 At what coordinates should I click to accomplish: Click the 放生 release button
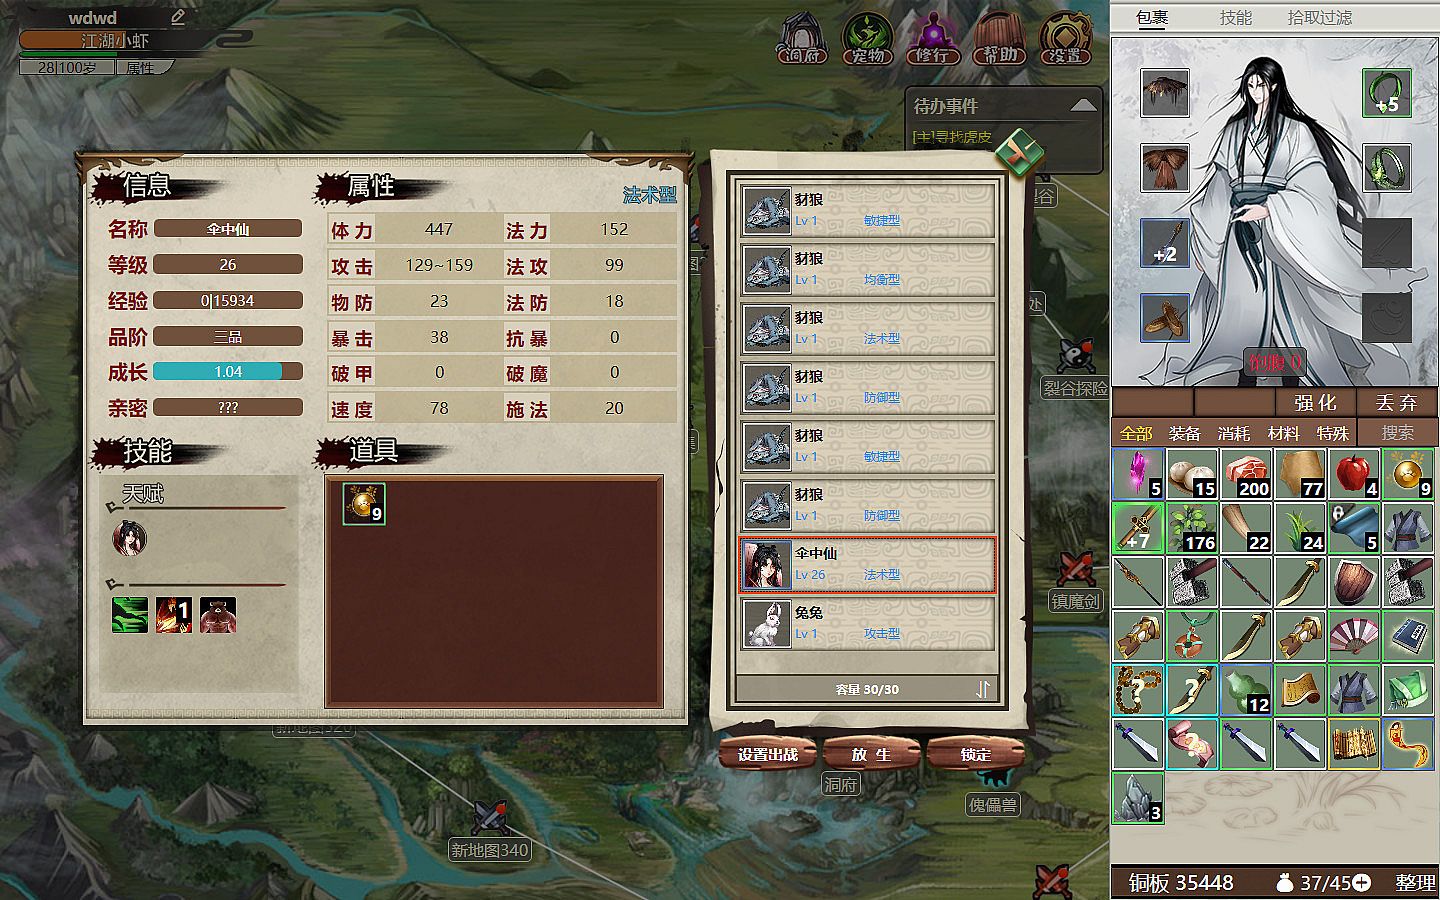[x=871, y=755]
